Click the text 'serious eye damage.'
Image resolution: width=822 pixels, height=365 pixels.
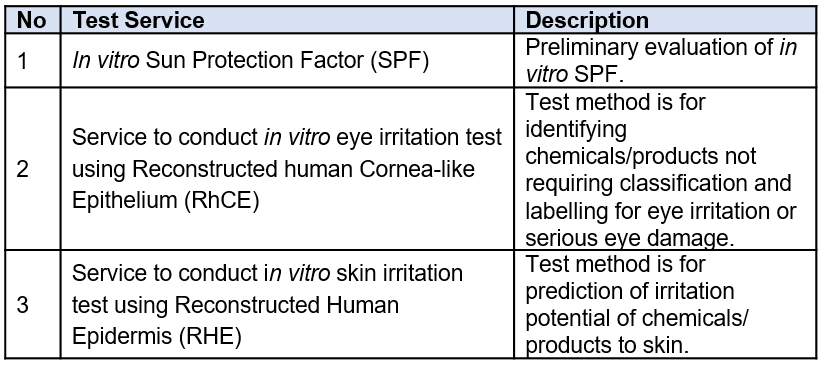(x=630, y=239)
